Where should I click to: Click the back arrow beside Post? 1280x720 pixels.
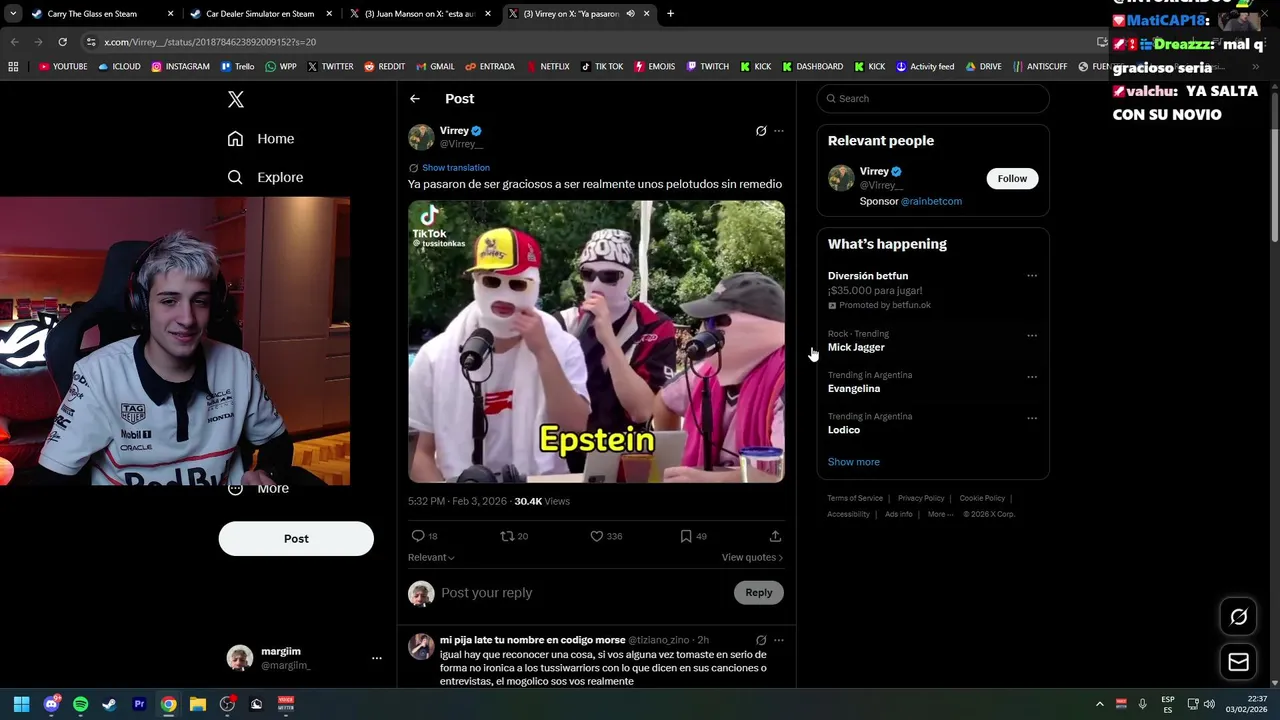click(415, 99)
